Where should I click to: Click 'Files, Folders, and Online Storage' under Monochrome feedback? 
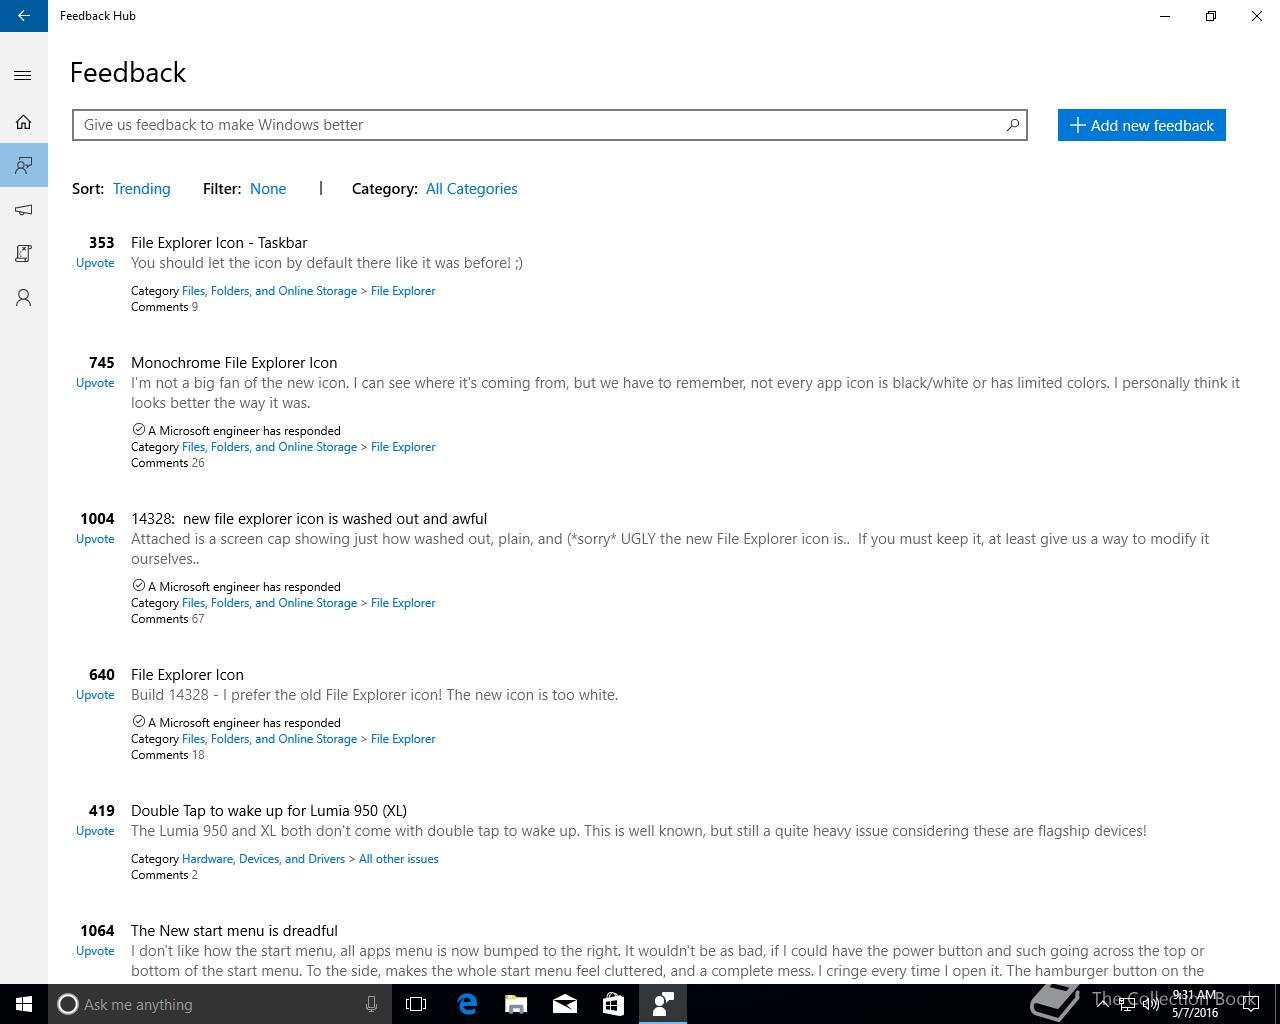tap(269, 447)
